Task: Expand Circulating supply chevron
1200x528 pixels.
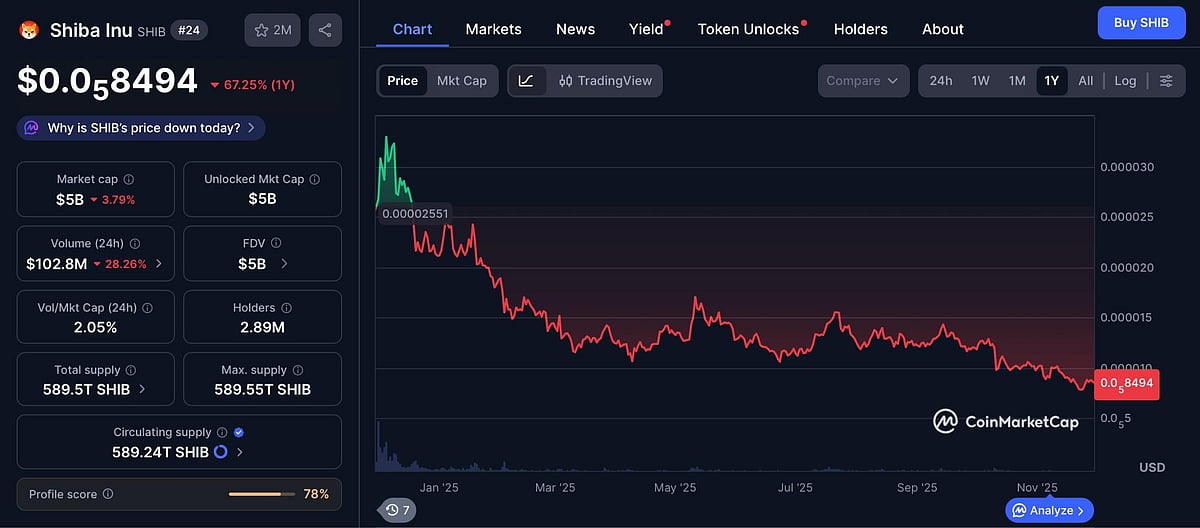Action: (240, 452)
